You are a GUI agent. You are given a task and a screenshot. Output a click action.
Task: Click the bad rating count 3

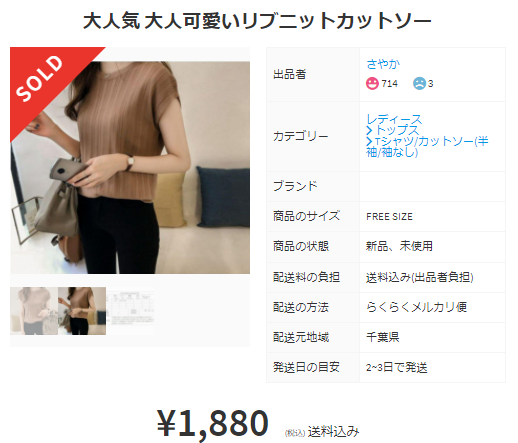click(x=430, y=84)
